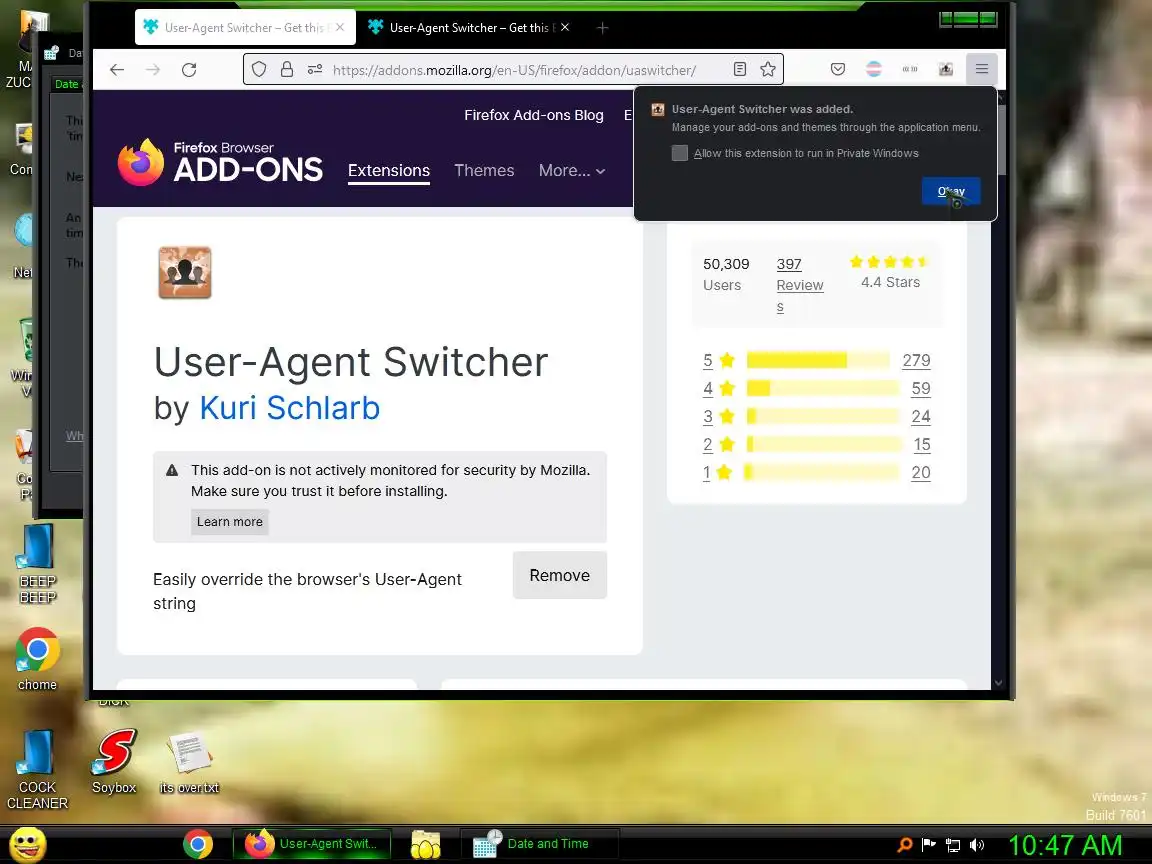Image resolution: width=1152 pixels, height=864 pixels.
Task: Click the 10:47 AM taskbar clock
Action: click(1065, 845)
